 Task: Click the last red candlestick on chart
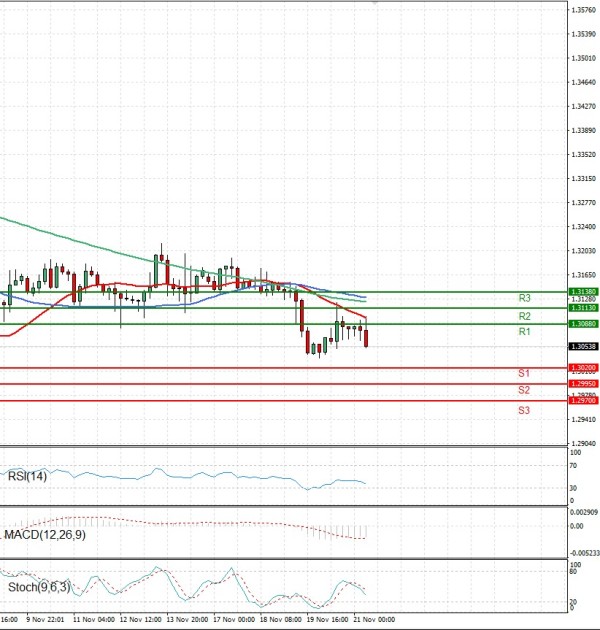366,338
